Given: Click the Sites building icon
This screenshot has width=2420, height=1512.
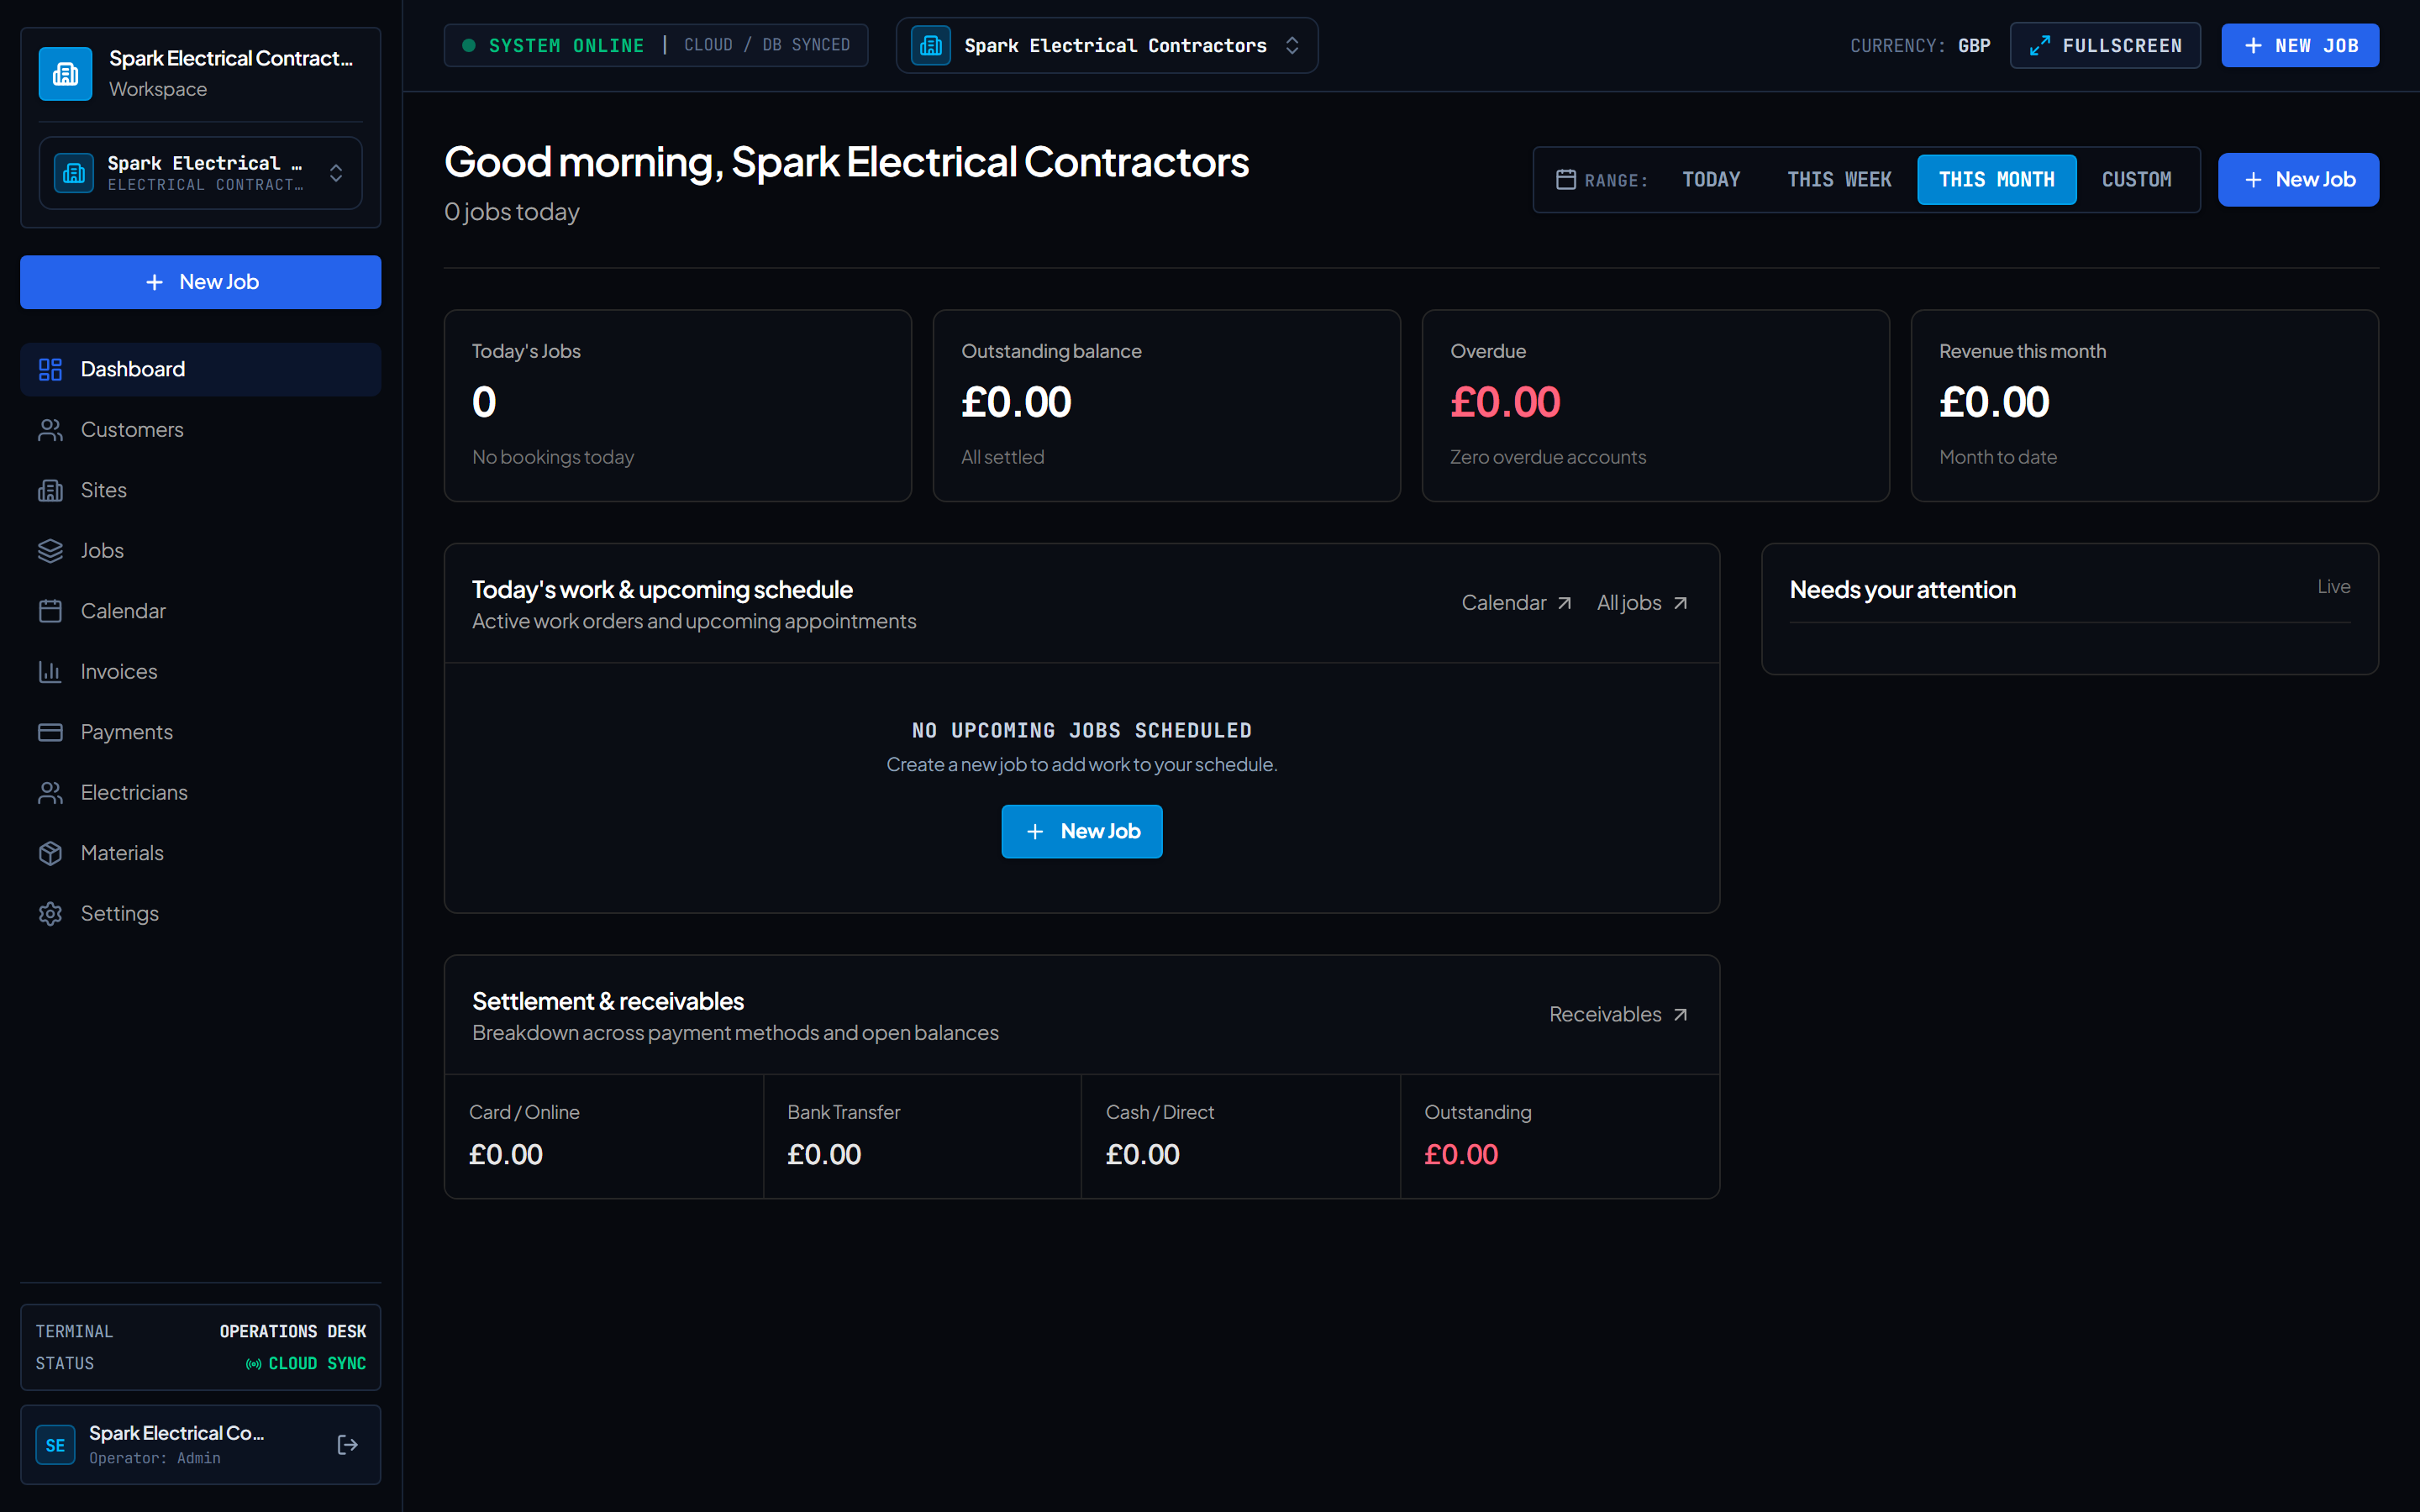Looking at the screenshot, I should pyautogui.click(x=50, y=490).
